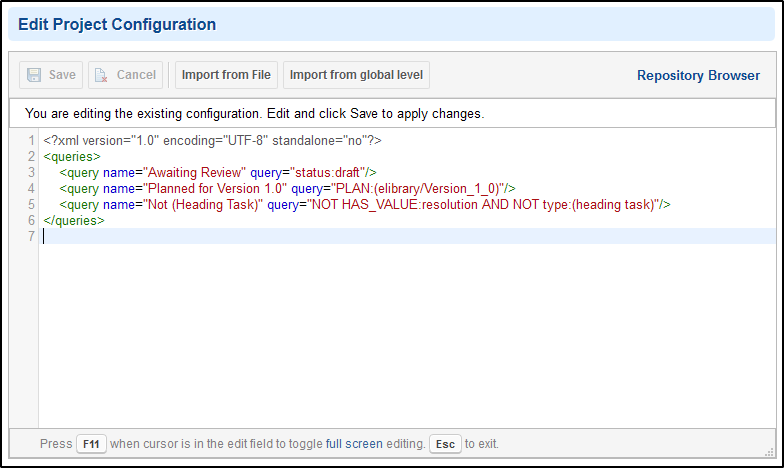This screenshot has height=468, width=784.
Task: Click the Awaiting Review query line
Action: pyautogui.click(x=218, y=172)
